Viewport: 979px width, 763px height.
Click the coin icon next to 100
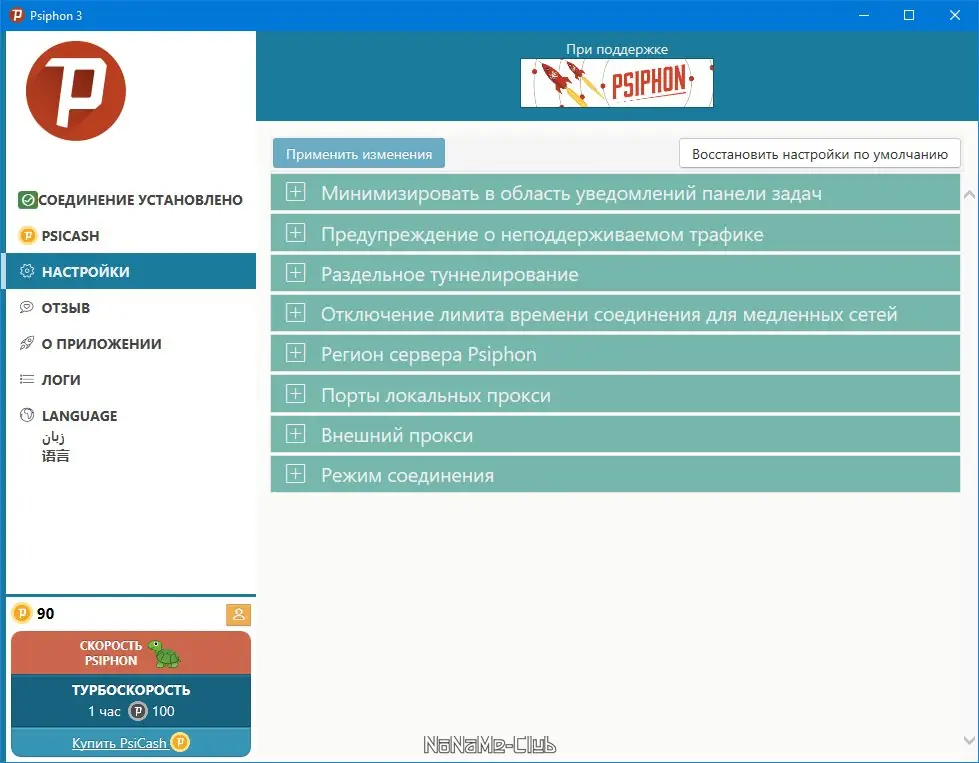(137, 711)
